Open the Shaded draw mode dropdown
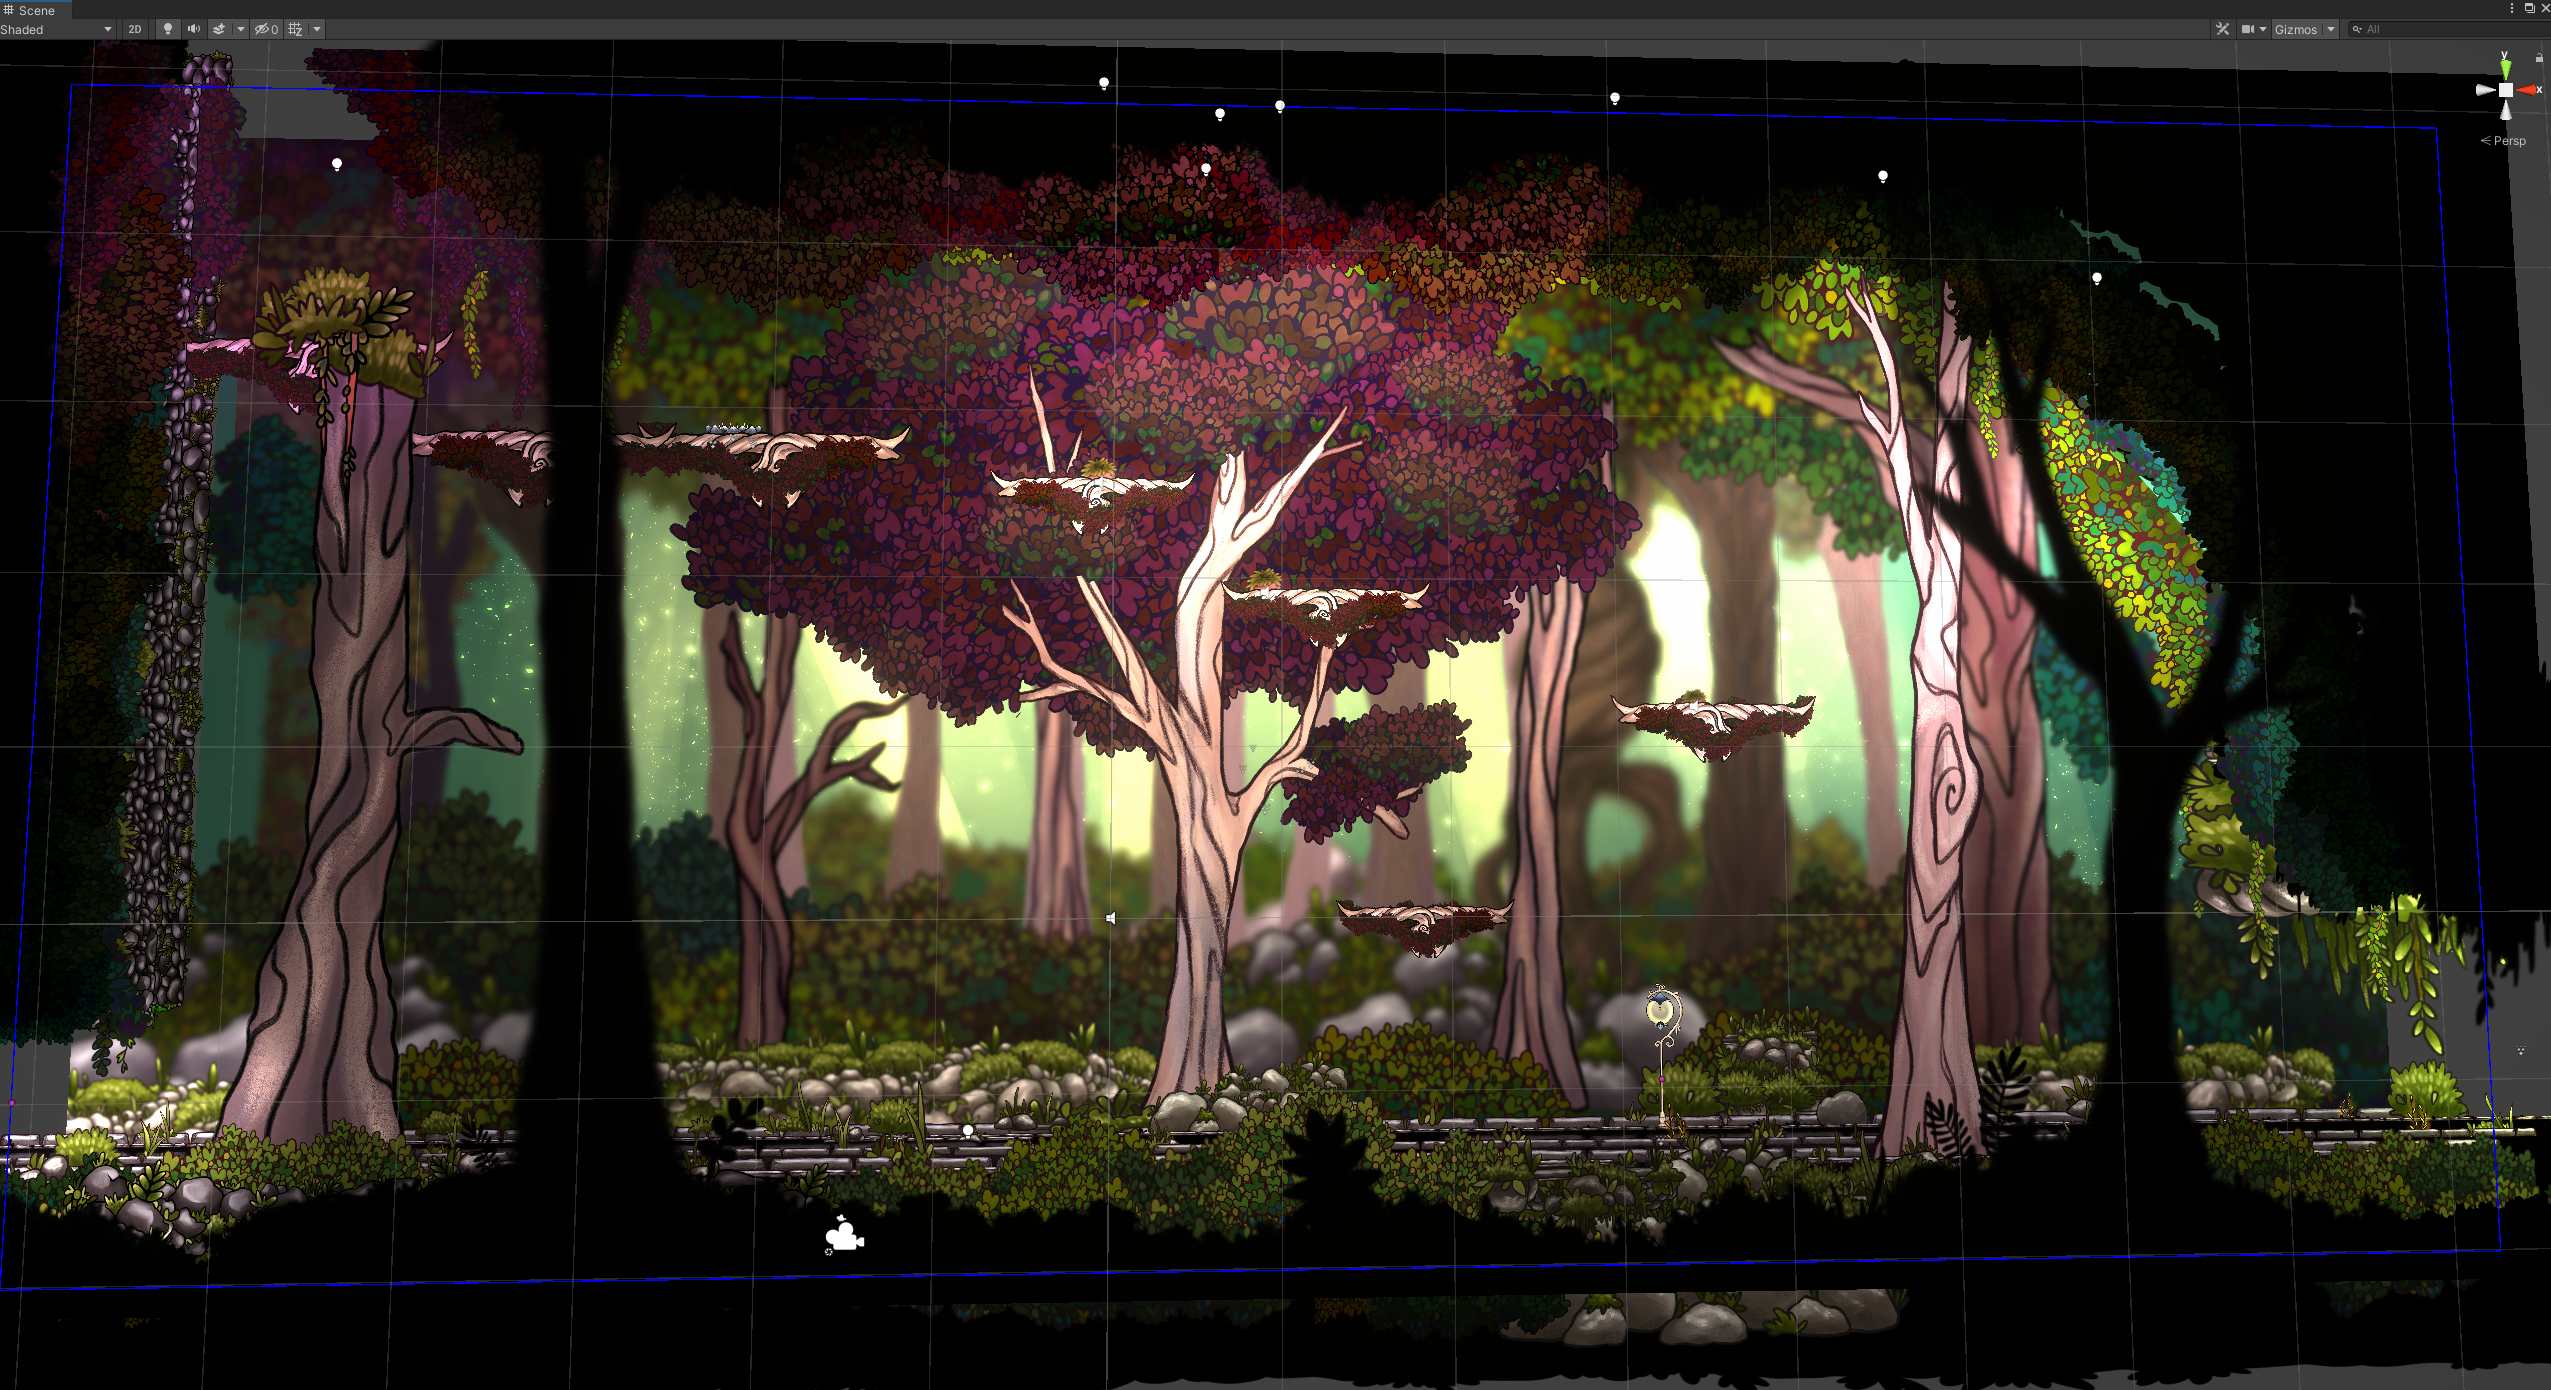 point(56,29)
